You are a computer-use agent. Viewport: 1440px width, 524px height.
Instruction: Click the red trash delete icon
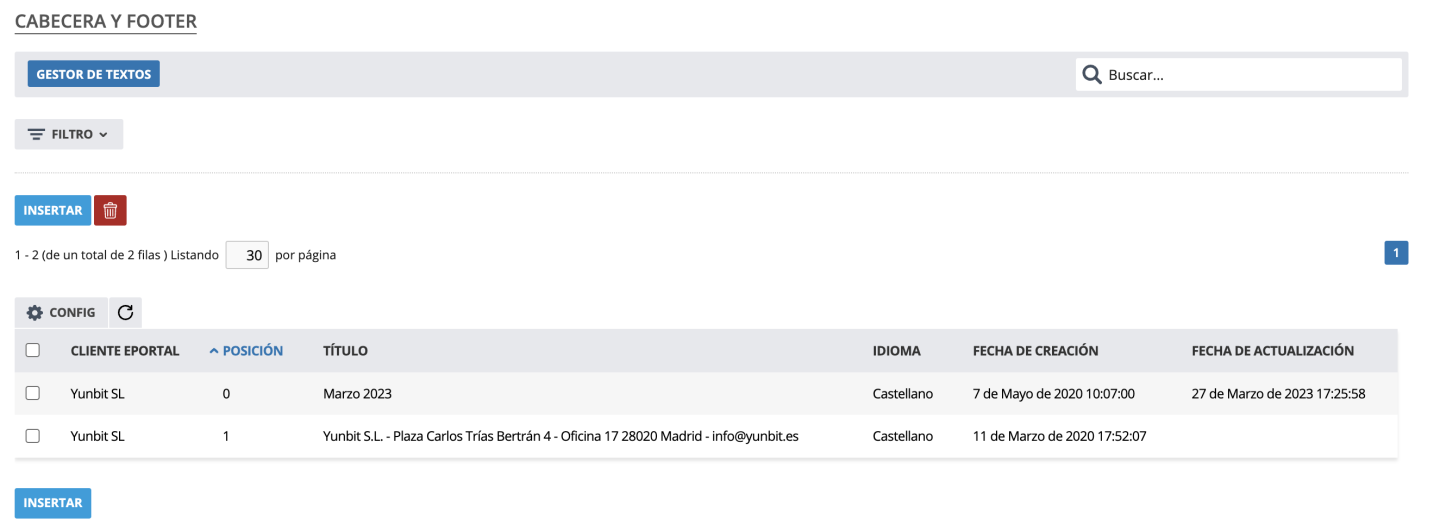[110, 211]
